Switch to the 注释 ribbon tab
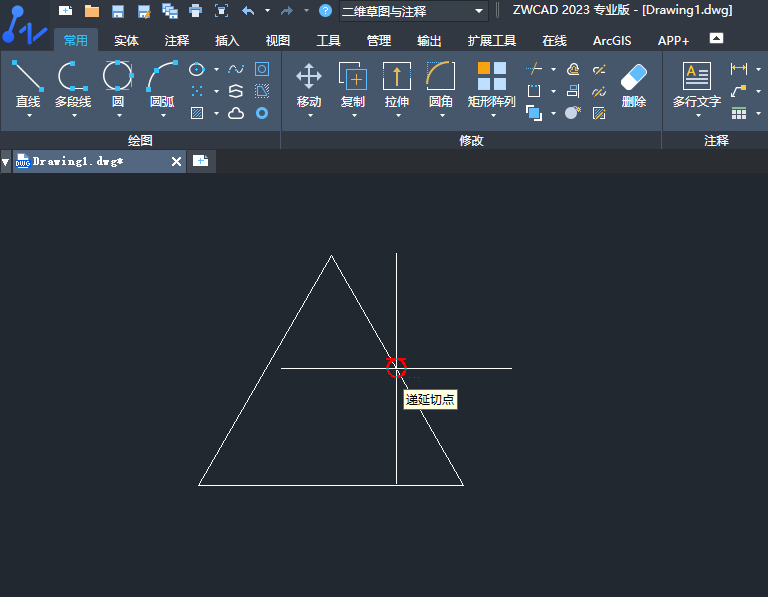The image size is (768, 597). pos(177,41)
